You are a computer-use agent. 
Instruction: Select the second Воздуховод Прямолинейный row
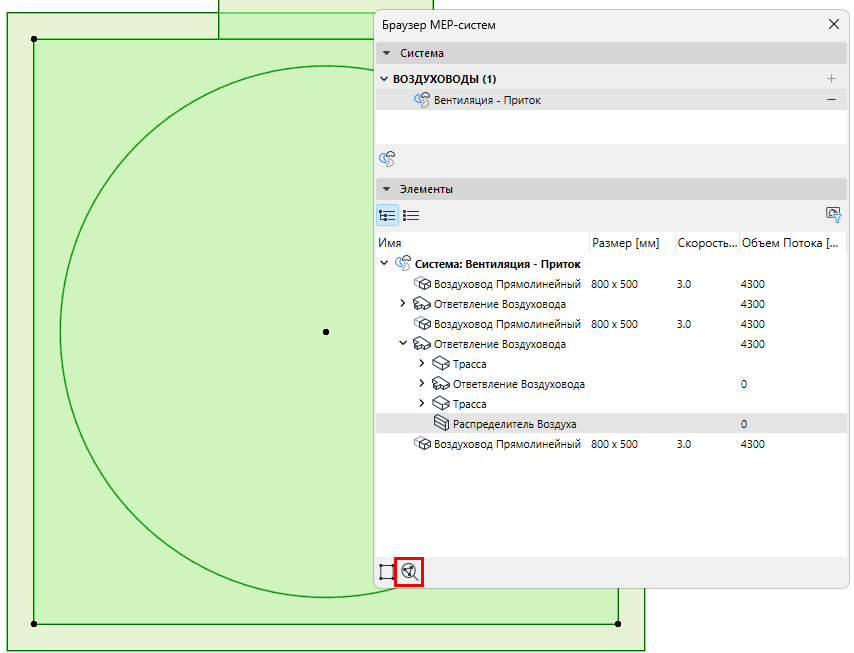(x=611, y=324)
